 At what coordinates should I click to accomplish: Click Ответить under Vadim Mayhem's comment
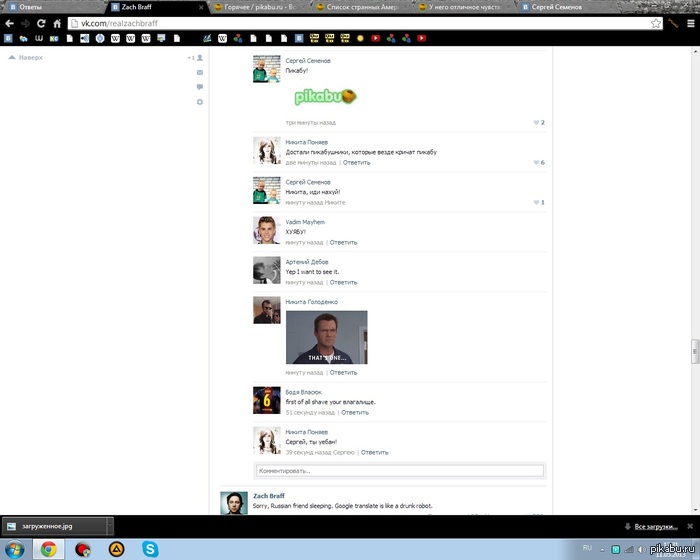coord(343,242)
